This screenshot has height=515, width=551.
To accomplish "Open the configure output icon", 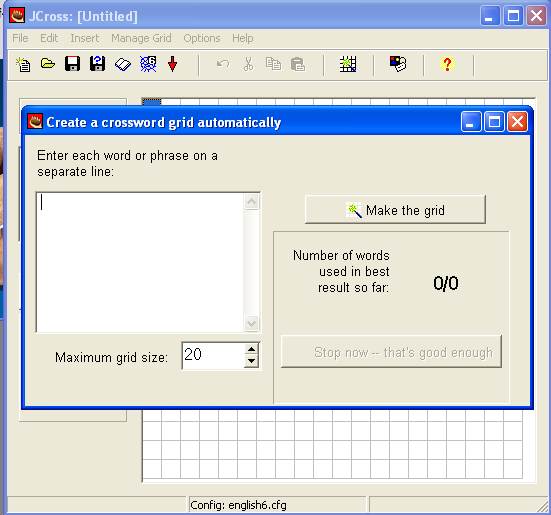I will (398, 64).
